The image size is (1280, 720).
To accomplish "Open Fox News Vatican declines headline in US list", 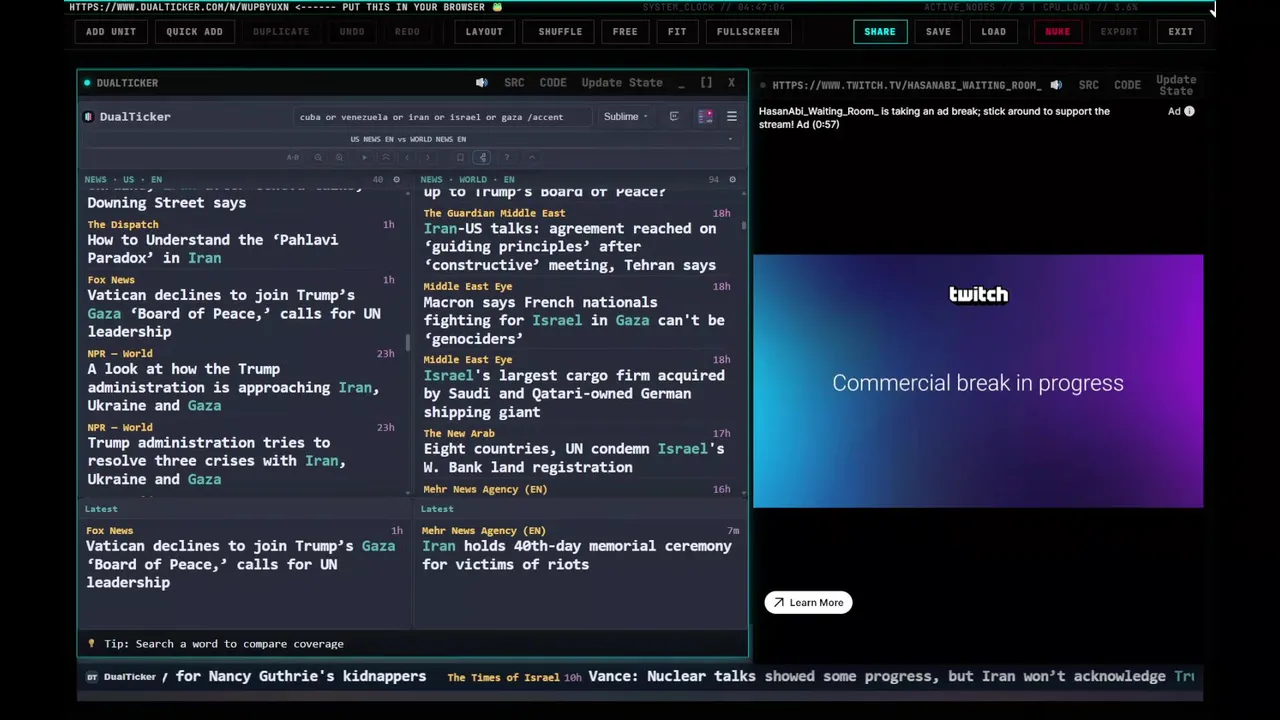I will [x=234, y=313].
